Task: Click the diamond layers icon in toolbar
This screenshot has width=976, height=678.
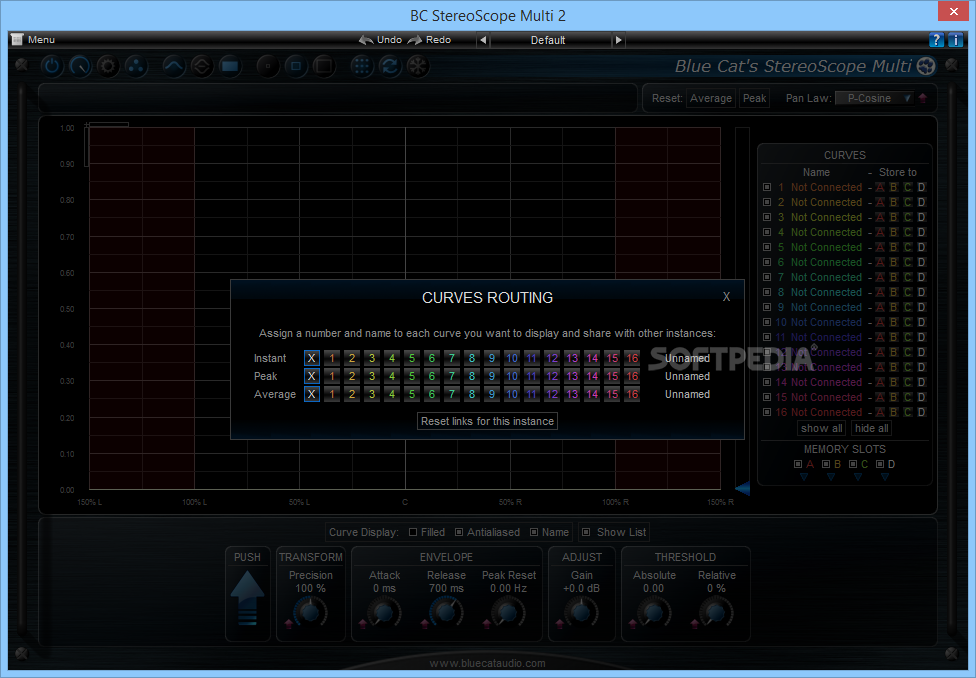Action: 202,66
